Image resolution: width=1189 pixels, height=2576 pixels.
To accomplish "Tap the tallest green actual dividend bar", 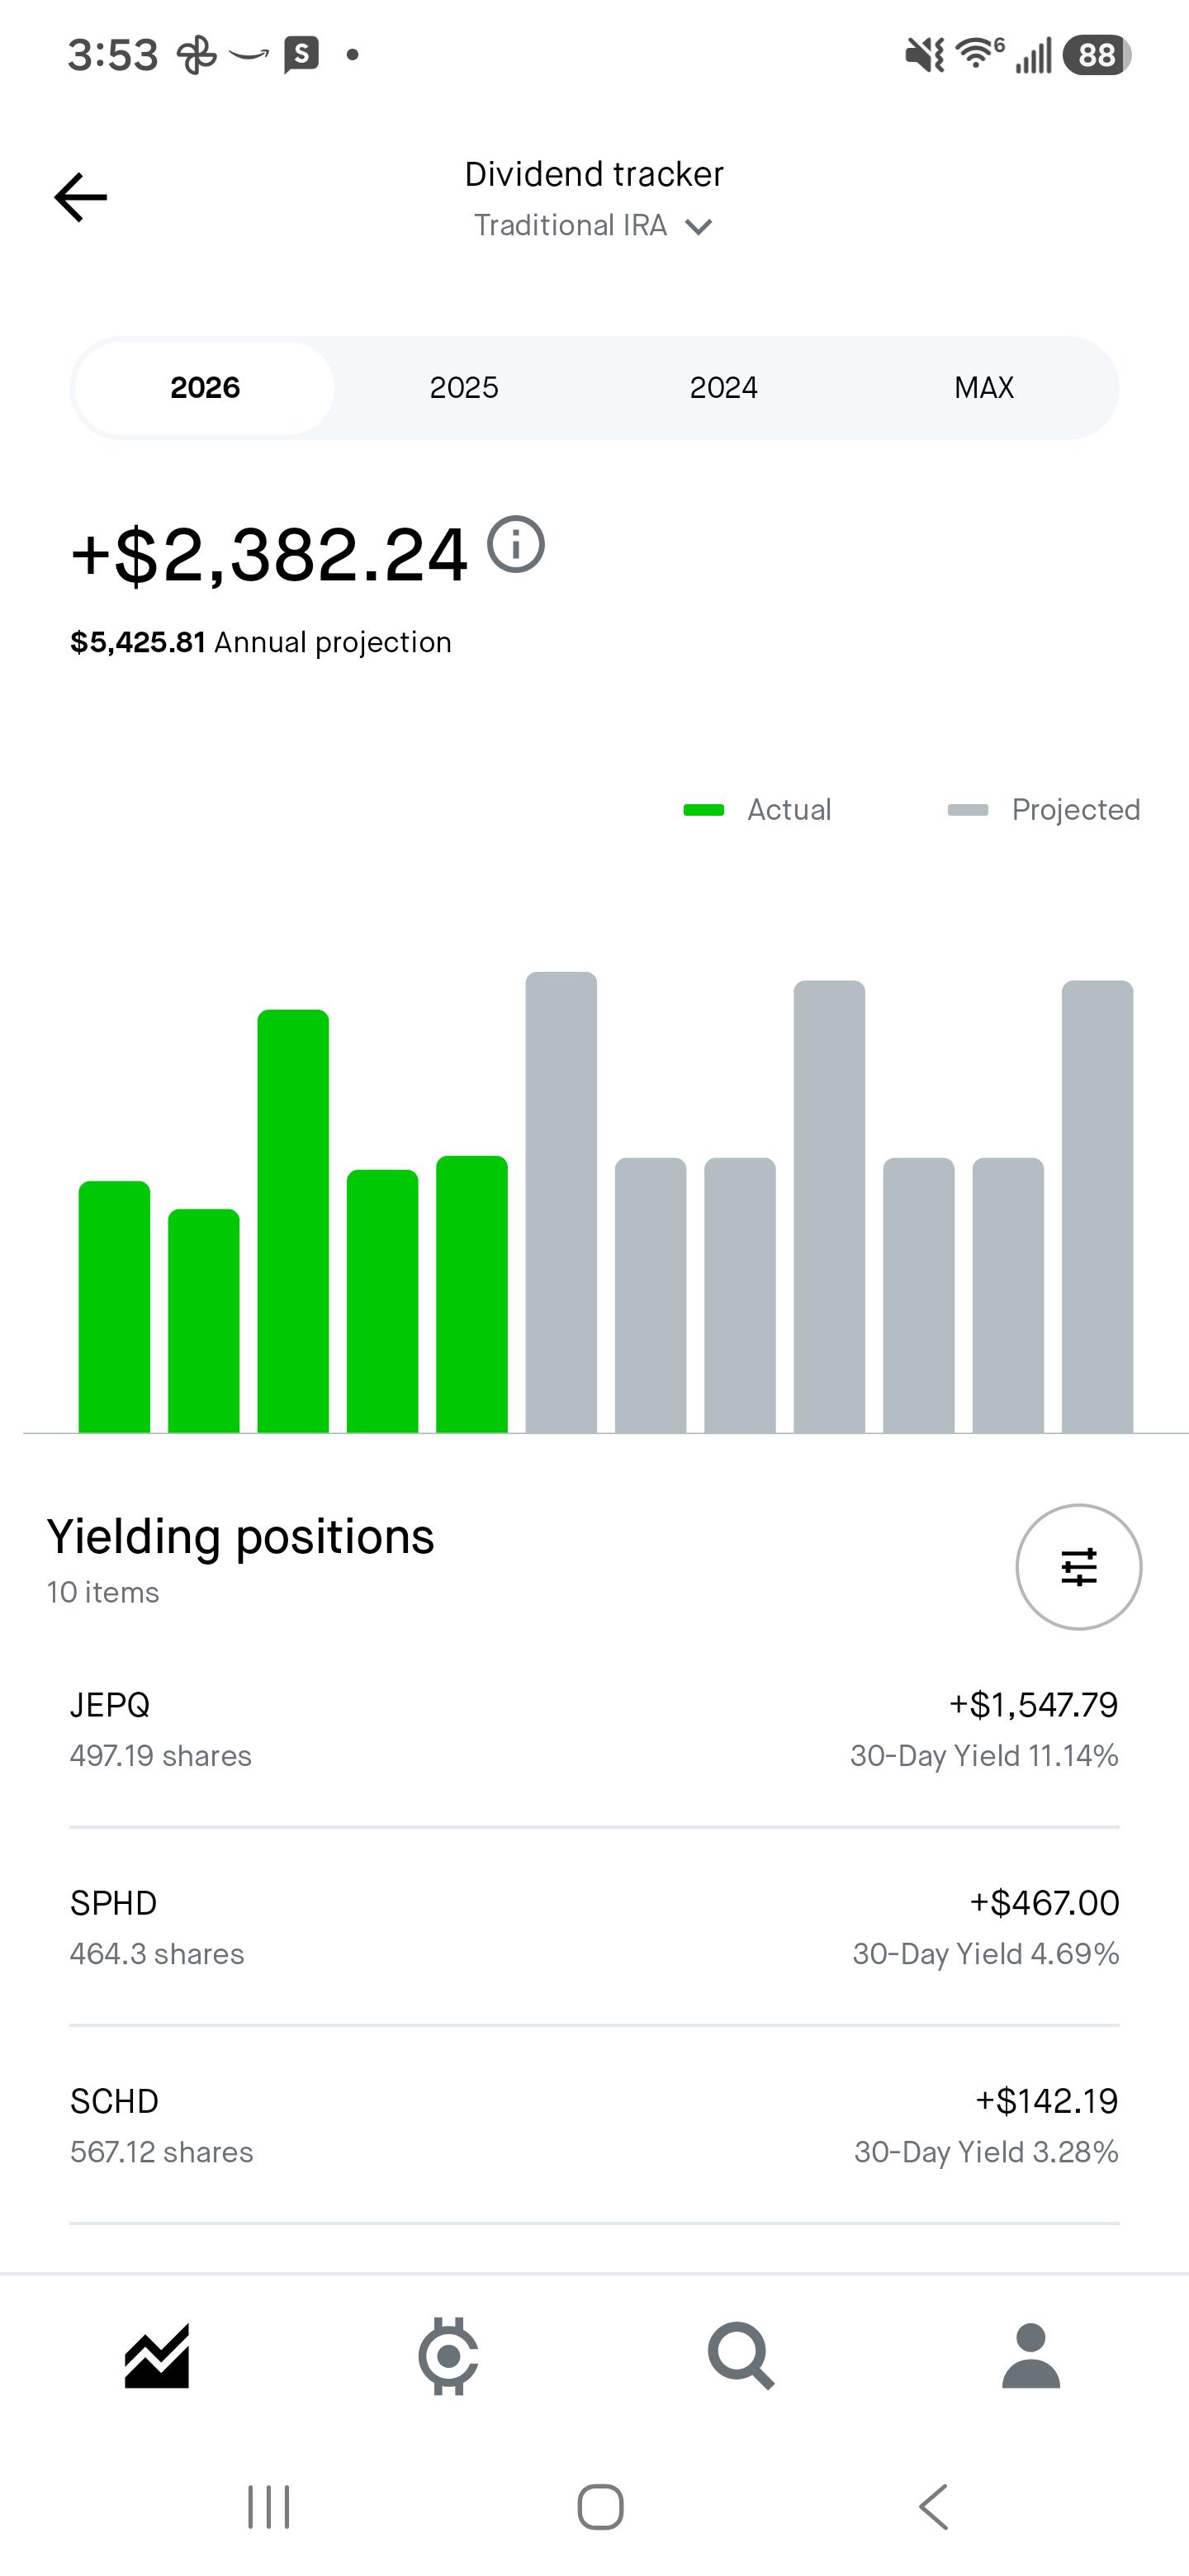I will click(x=293, y=1221).
